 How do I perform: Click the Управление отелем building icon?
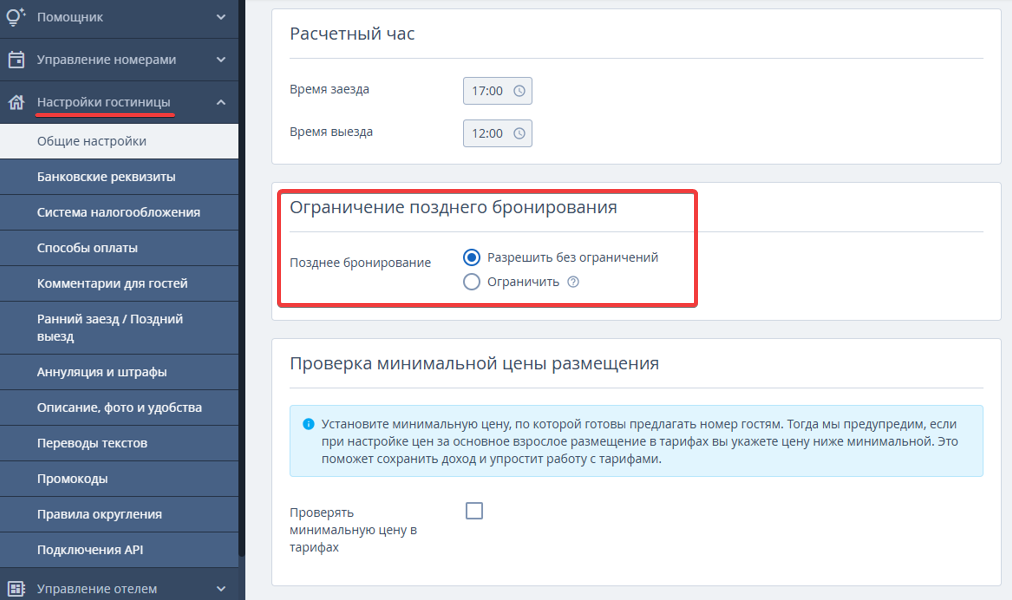(x=16, y=588)
